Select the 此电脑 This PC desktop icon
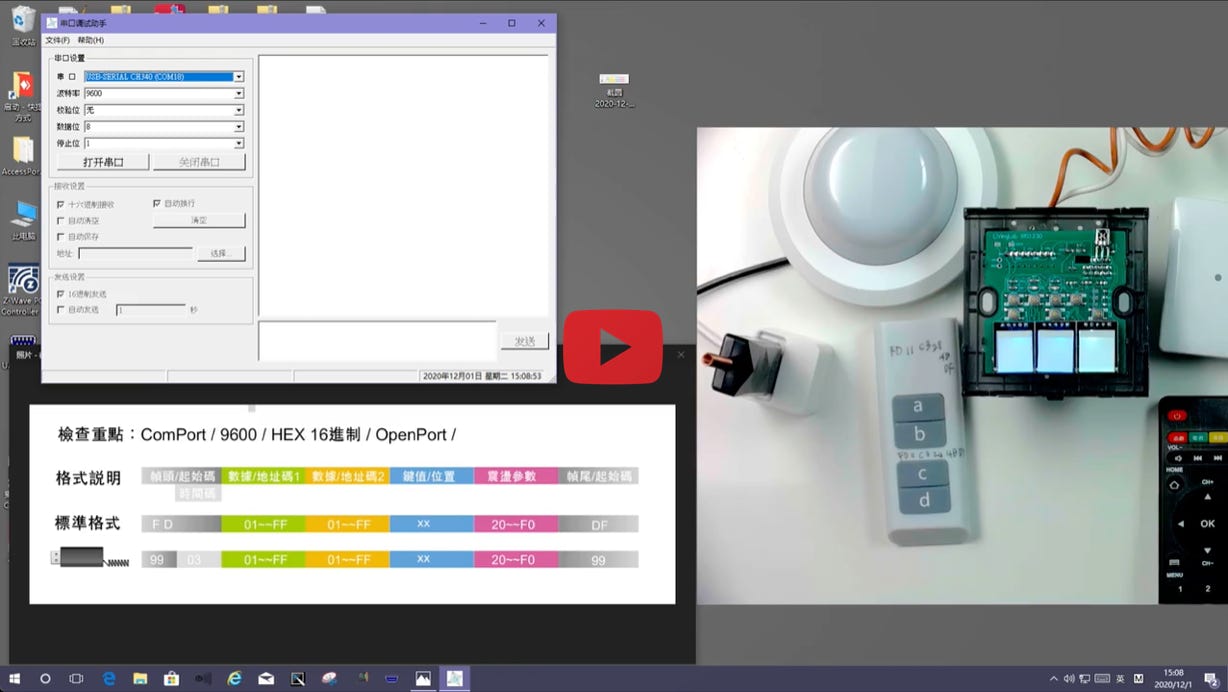The image size is (1228, 692). pyautogui.click(x=23, y=219)
